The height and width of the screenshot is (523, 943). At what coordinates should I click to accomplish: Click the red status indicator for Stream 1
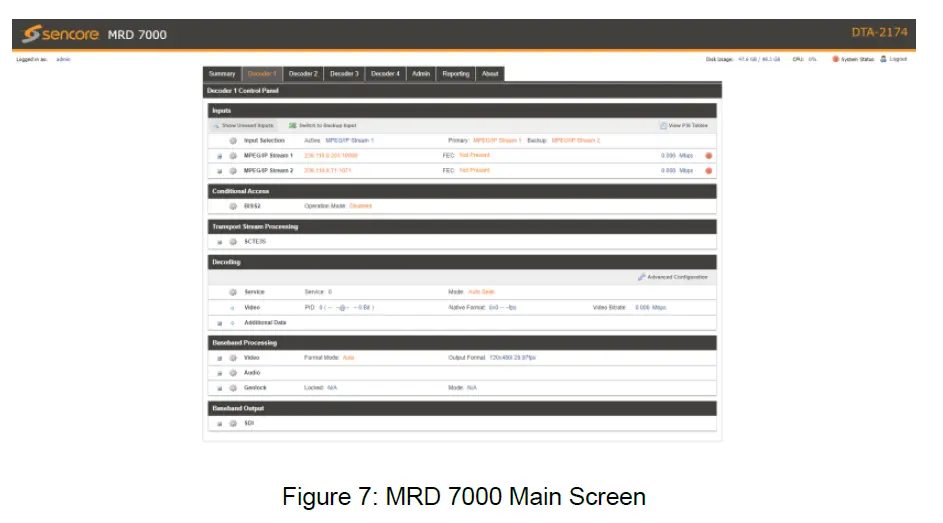(708, 156)
